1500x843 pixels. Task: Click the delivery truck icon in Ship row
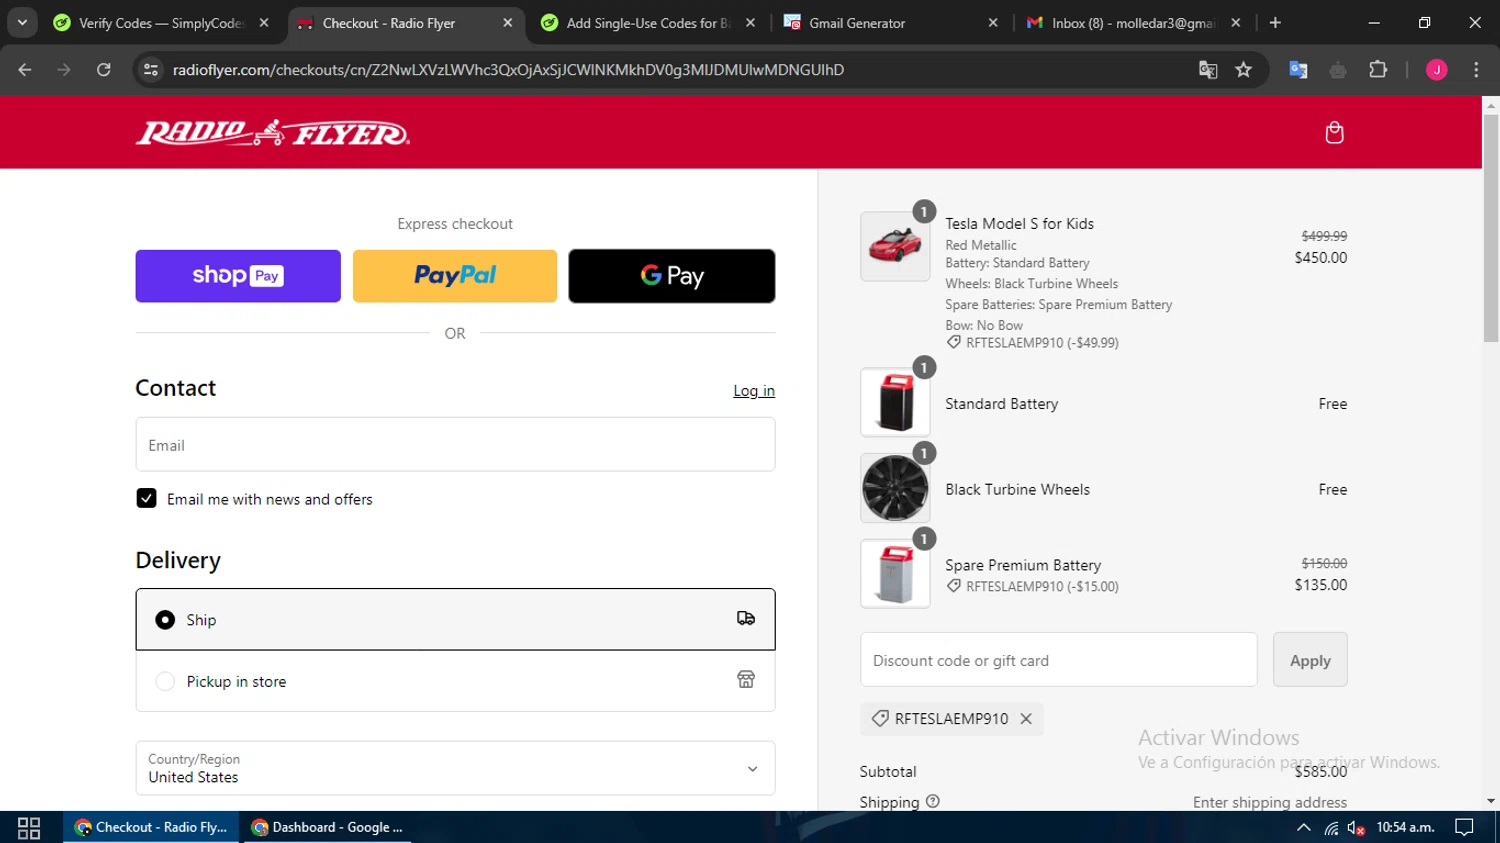[x=746, y=618]
